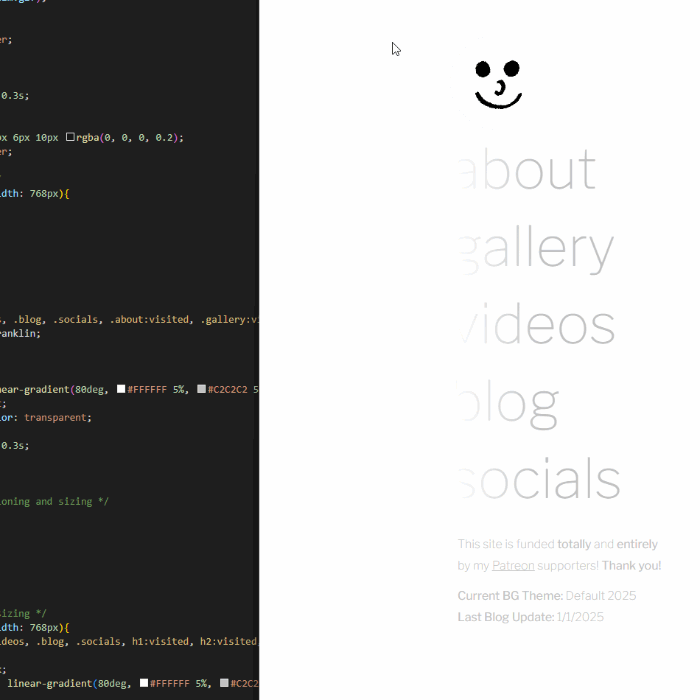Screen dimensions: 700x700
Task: Click the 'Current BG Theme' text
Action: (x=510, y=596)
